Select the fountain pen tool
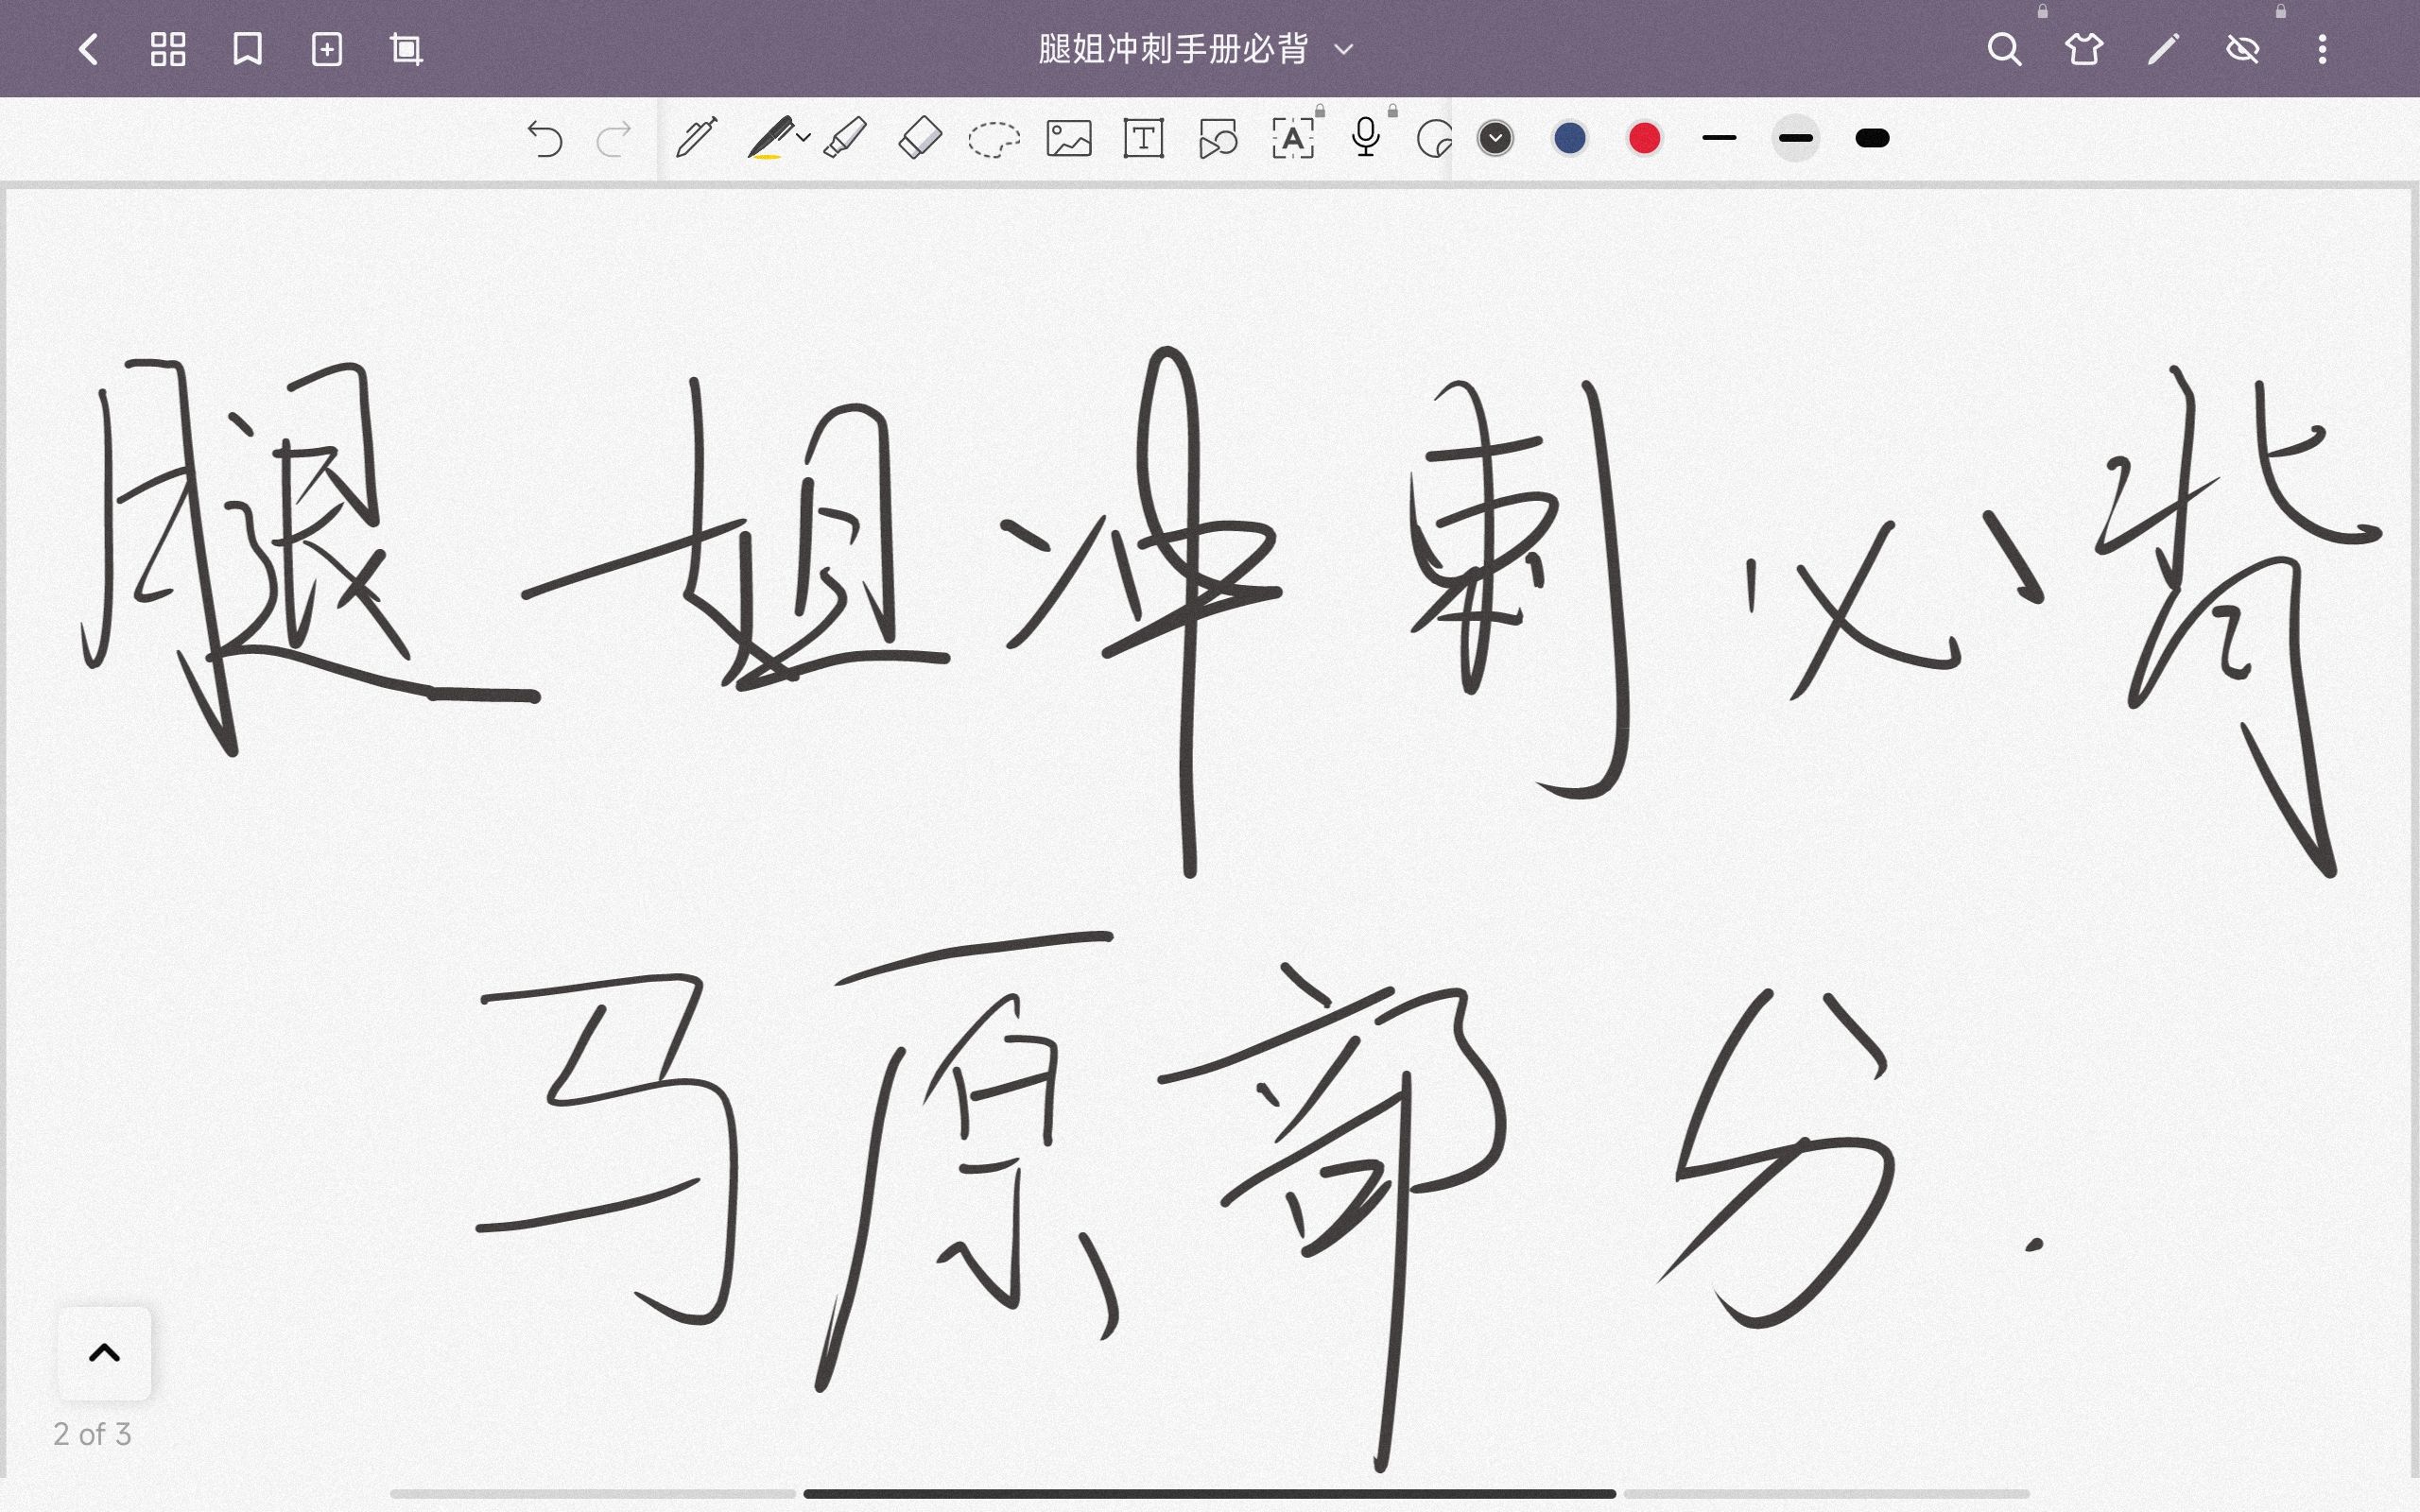This screenshot has height=1512, width=2420. [696, 138]
